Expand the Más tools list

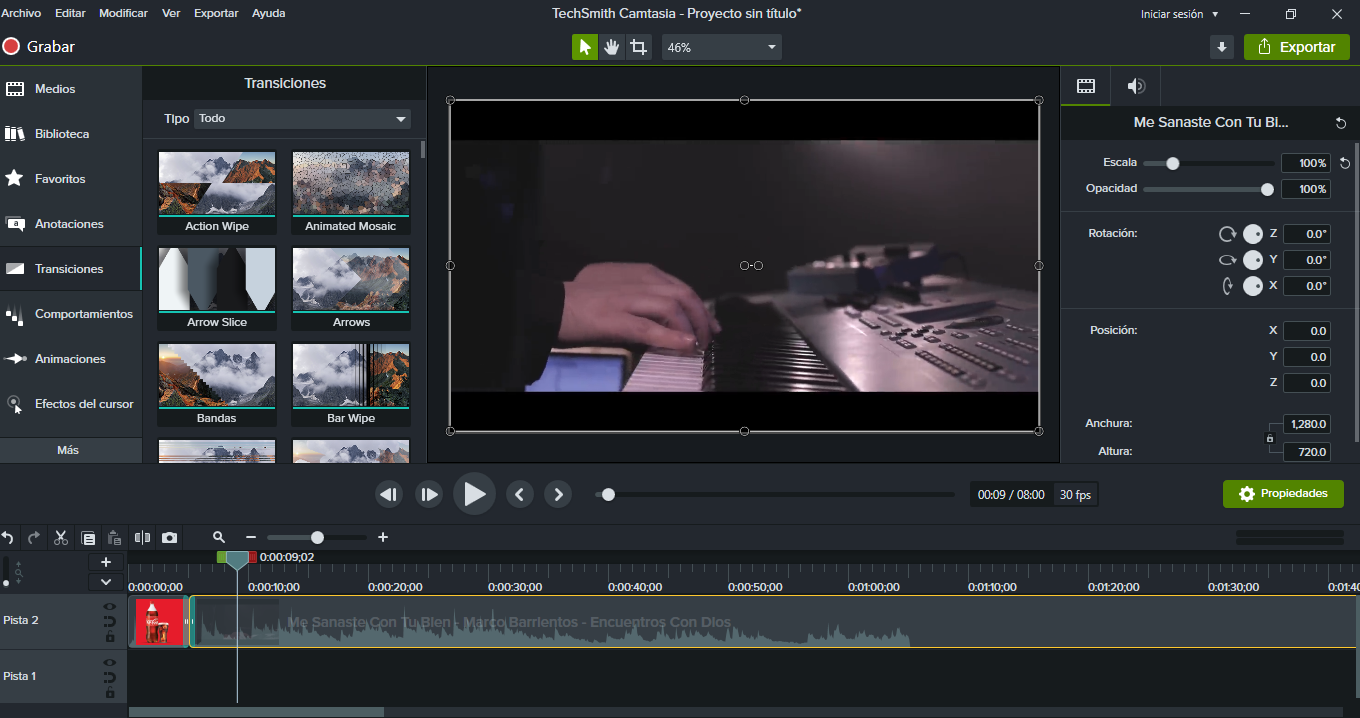[68, 450]
